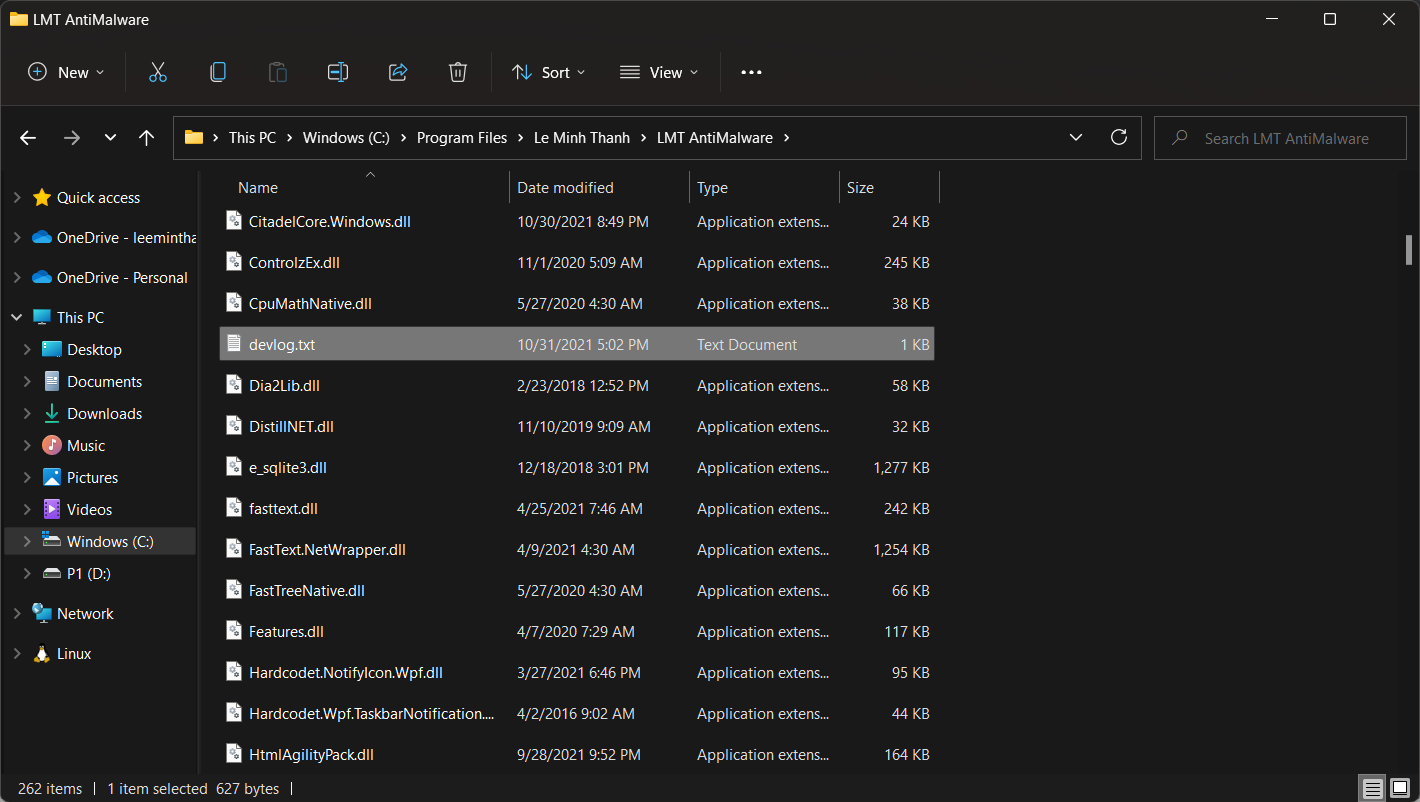Go up one folder level

147,138
